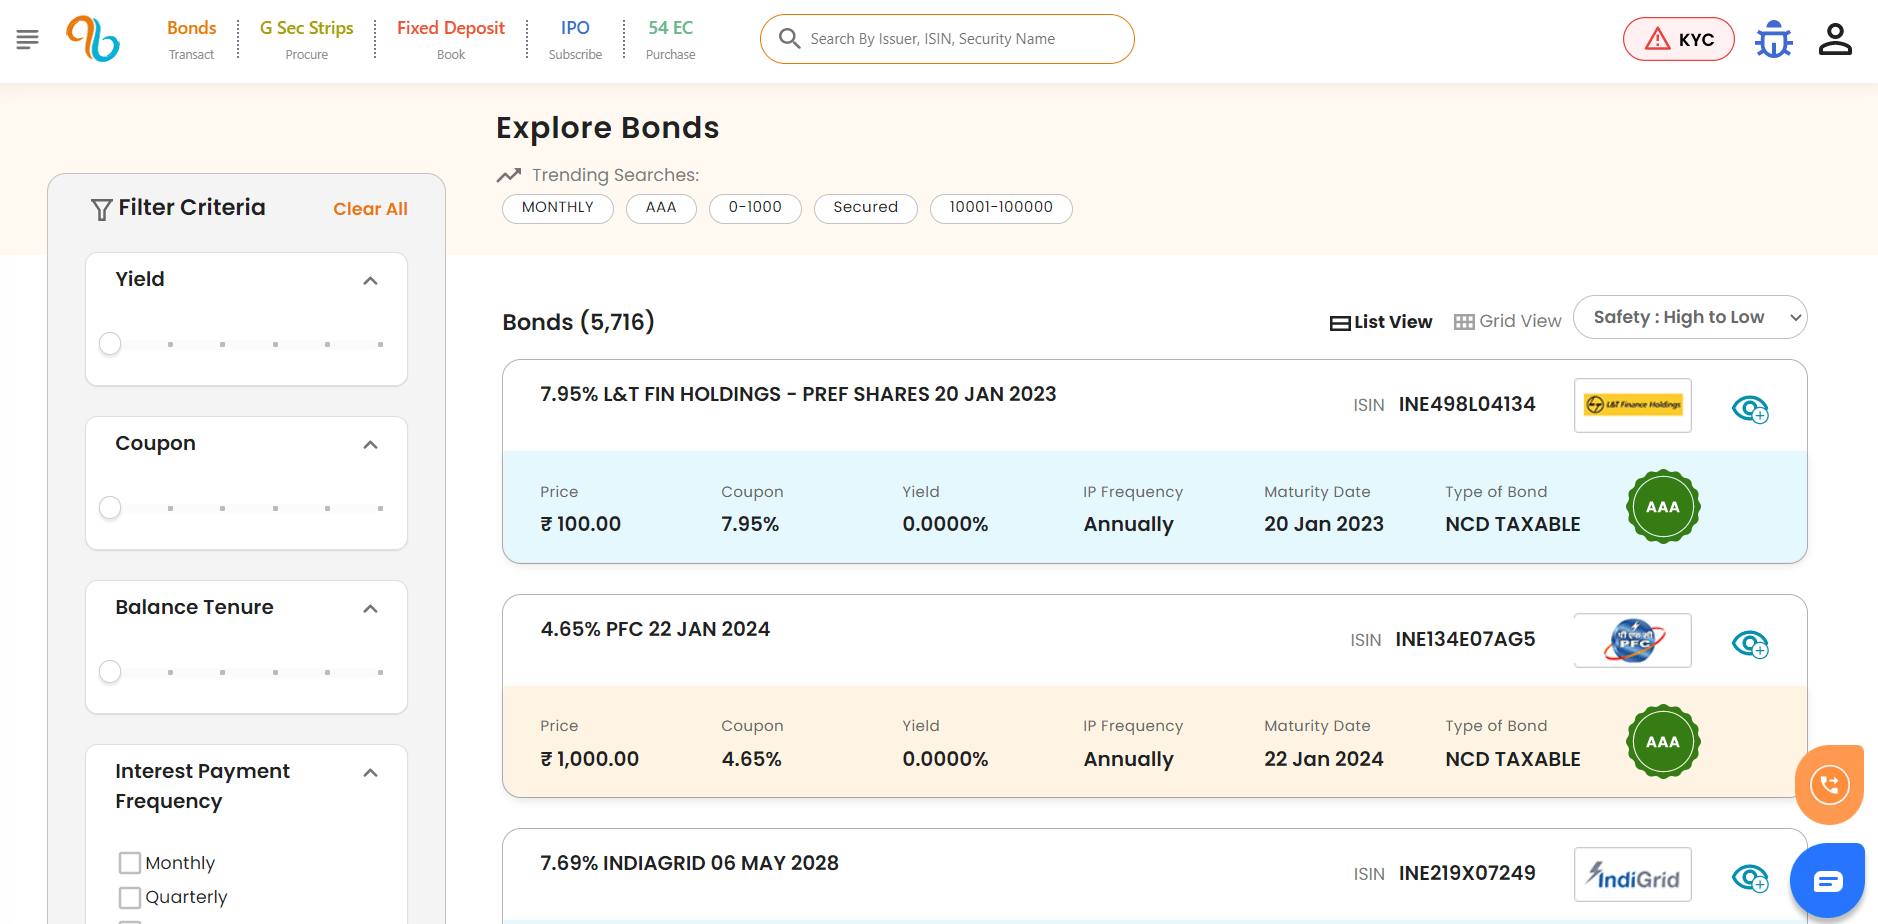Click AAA rating badge on PFC bond
The height and width of the screenshot is (924, 1878).
click(x=1663, y=742)
